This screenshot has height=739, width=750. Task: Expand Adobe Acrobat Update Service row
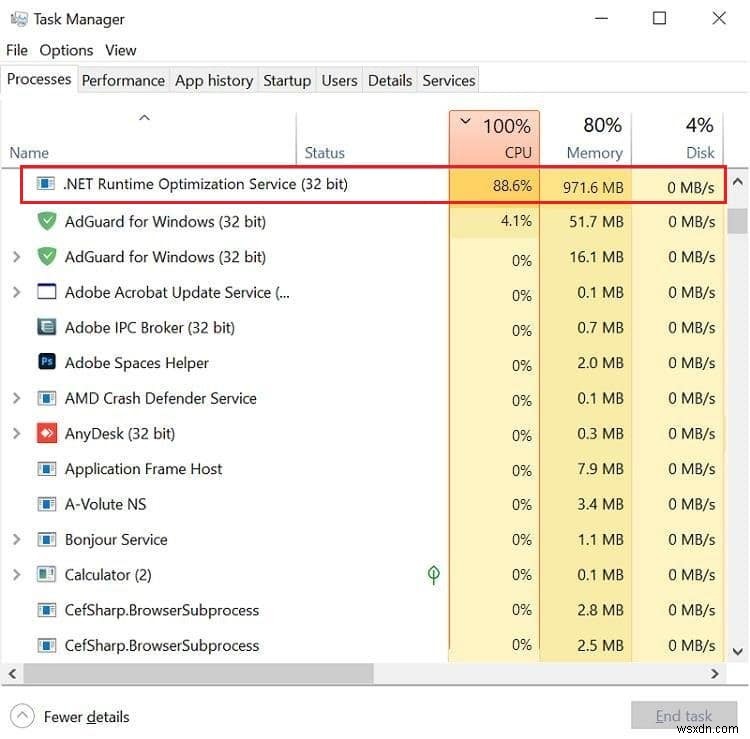(x=16, y=292)
